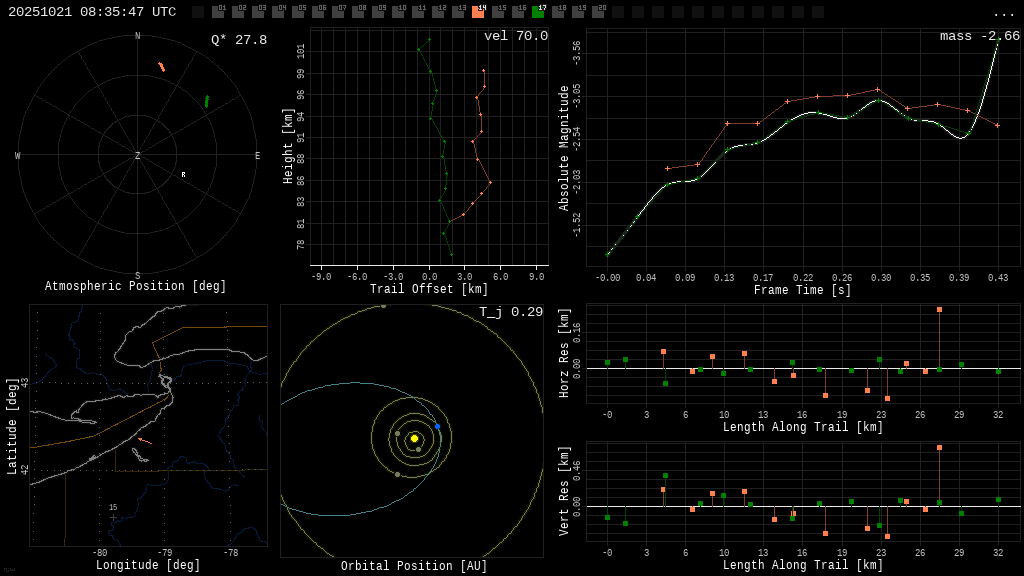Select the green station 17 box
The image size is (1024, 576).
[x=538, y=12]
